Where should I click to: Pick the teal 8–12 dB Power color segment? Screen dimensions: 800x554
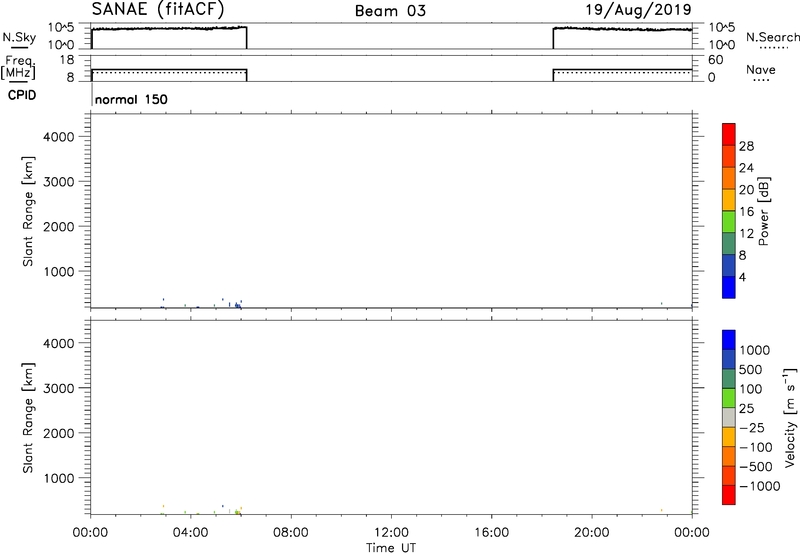pos(729,243)
